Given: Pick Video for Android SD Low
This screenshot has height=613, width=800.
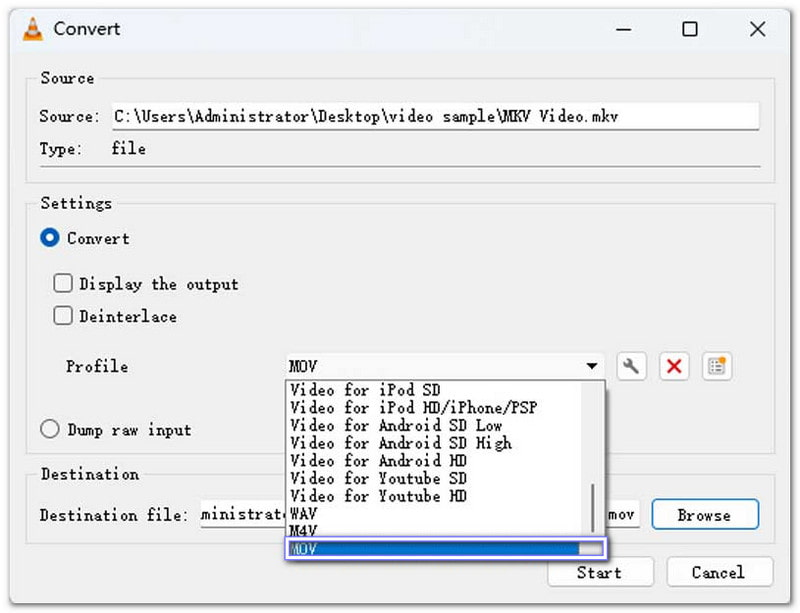Looking at the screenshot, I should tap(434, 425).
